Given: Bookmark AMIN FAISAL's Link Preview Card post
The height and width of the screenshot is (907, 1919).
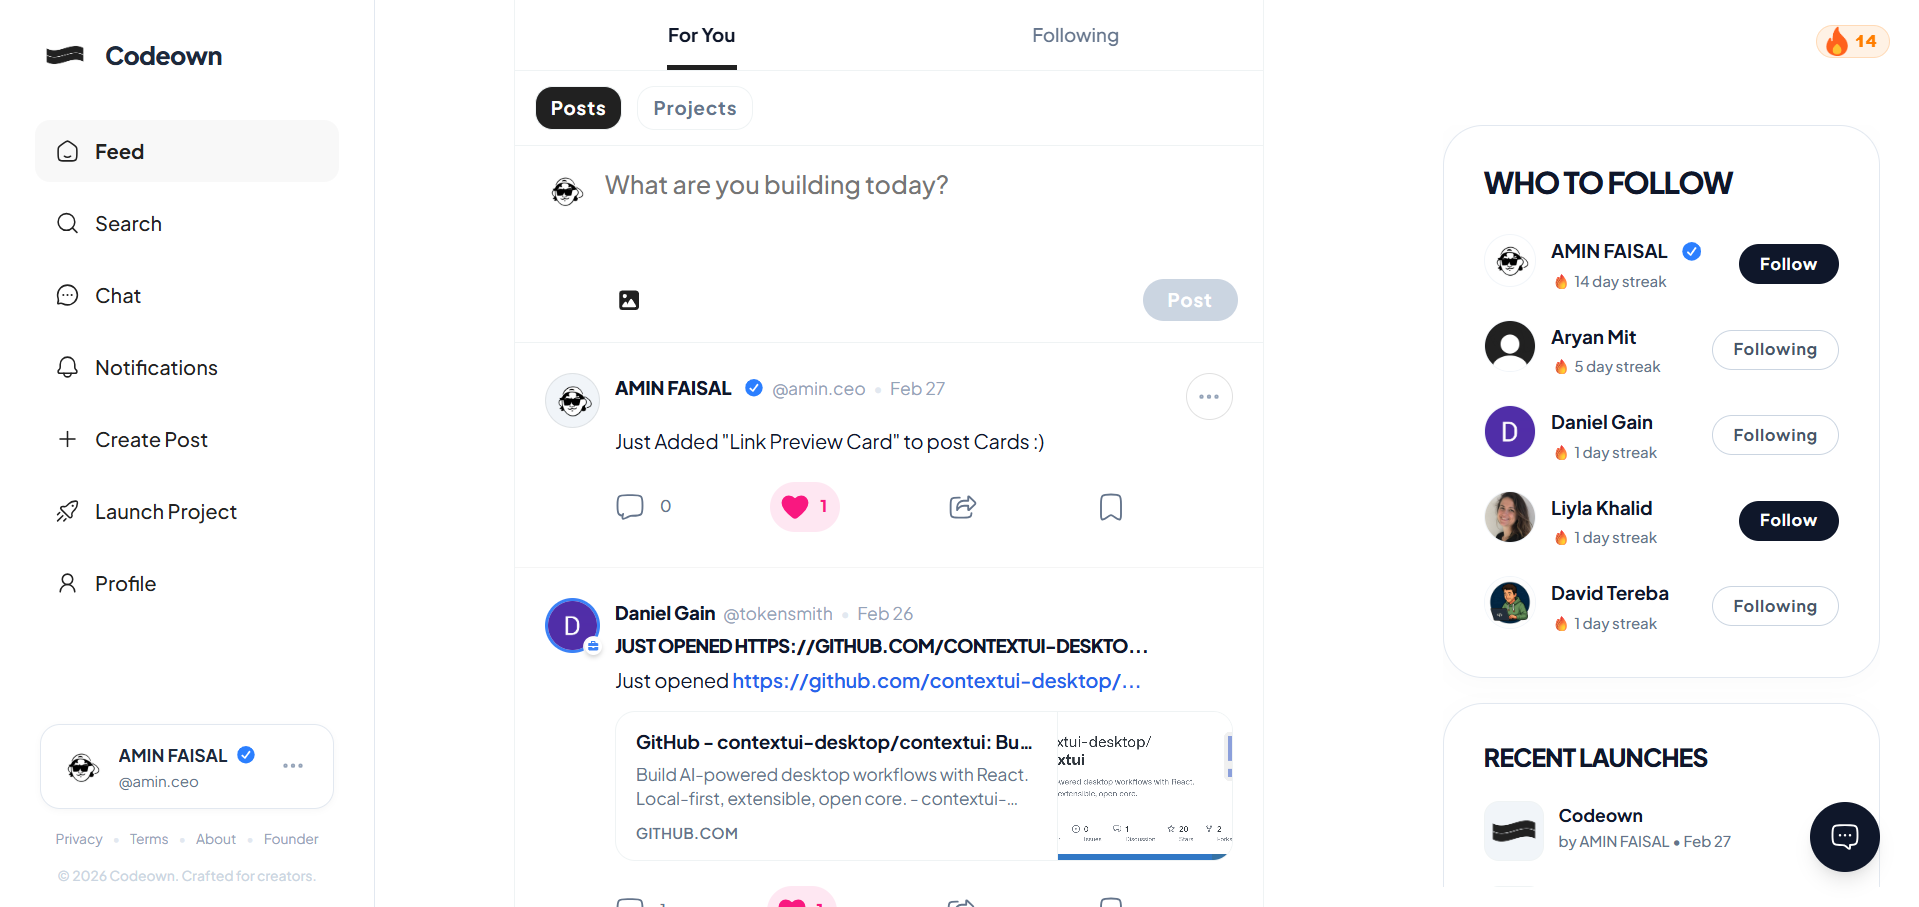Looking at the screenshot, I should pos(1110,506).
